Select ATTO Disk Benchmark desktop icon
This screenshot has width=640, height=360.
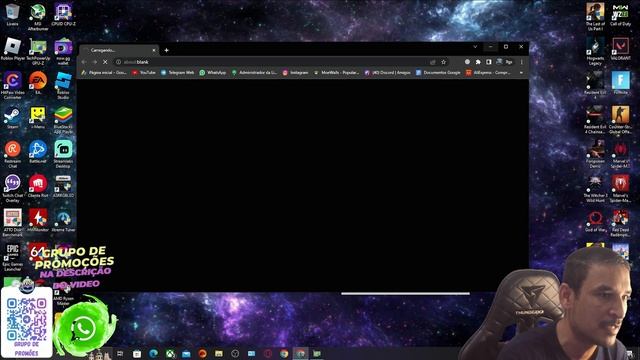pos(13,223)
